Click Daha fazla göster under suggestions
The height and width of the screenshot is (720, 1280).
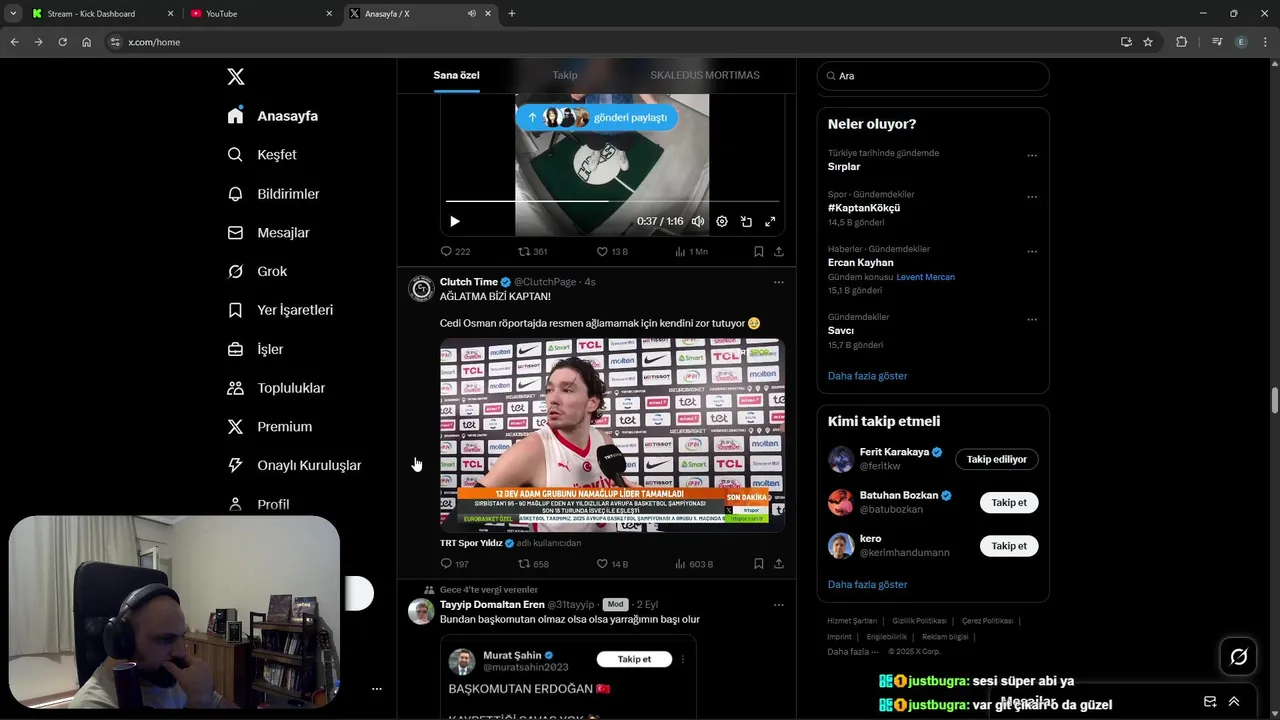click(867, 584)
